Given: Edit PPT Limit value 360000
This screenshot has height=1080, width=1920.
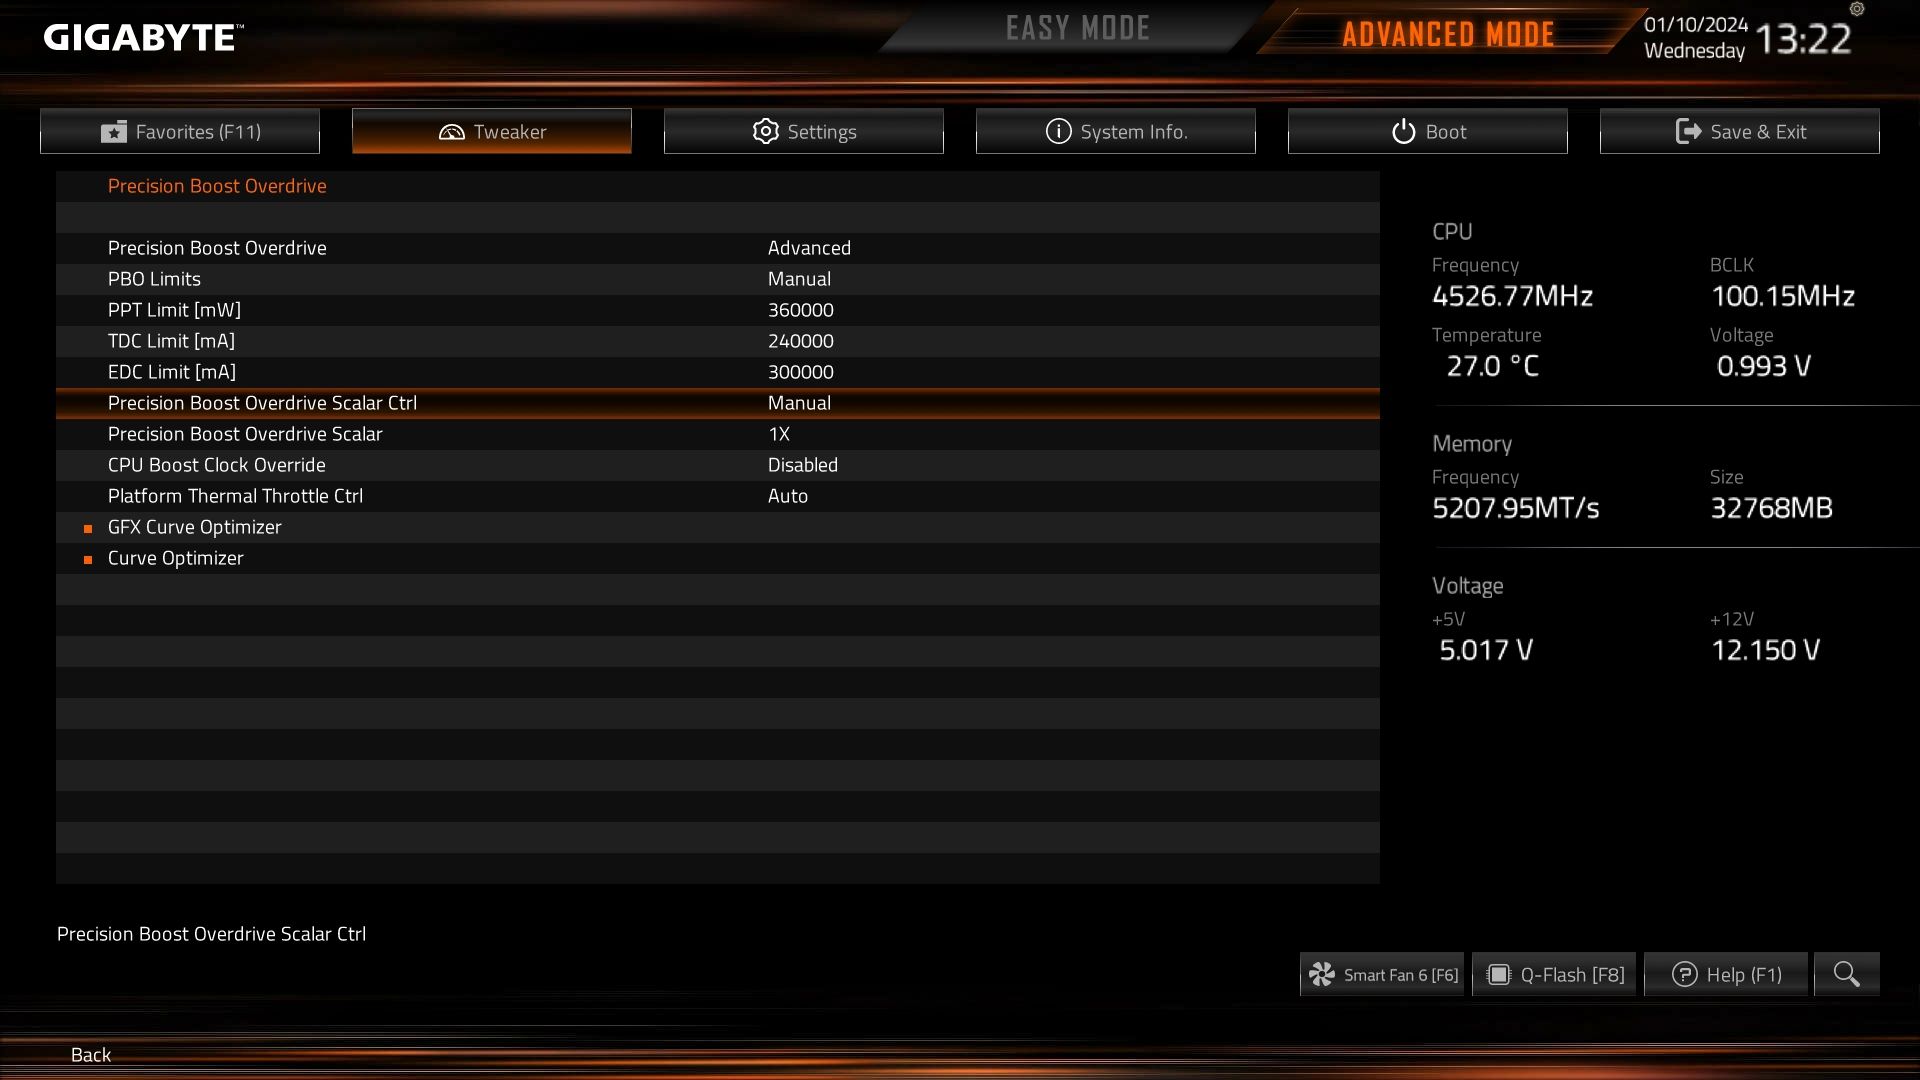Looking at the screenshot, I should 800,310.
